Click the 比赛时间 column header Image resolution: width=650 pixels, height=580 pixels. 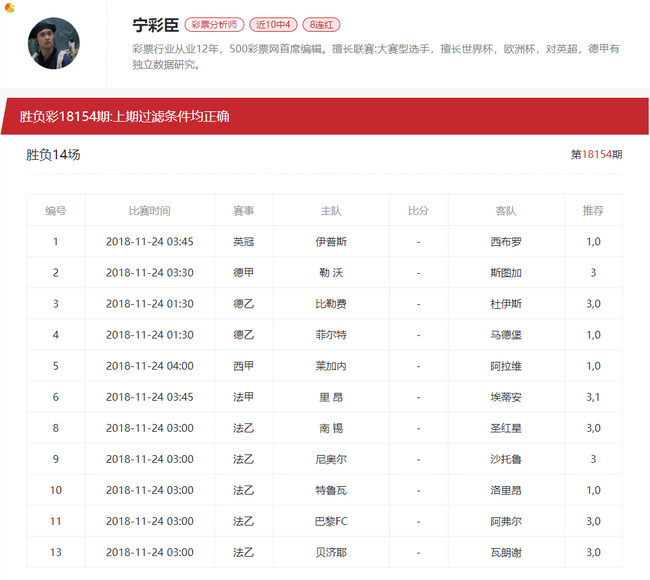coord(150,211)
